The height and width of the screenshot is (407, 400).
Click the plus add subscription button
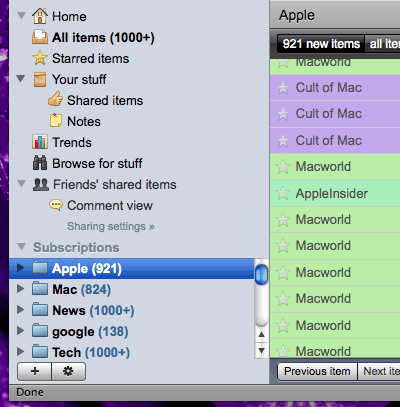pos(35,371)
